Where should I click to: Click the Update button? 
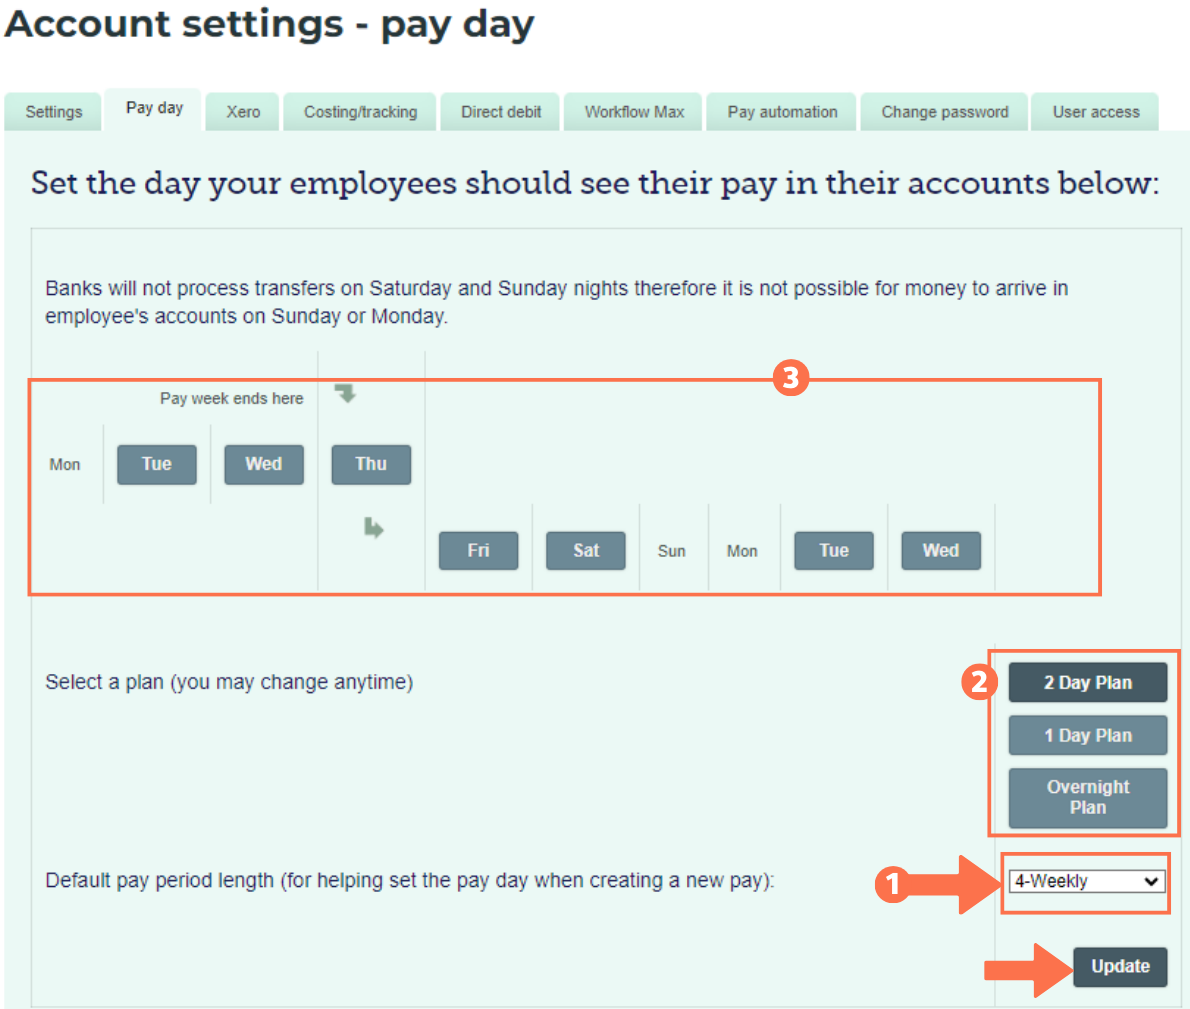tap(1120, 967)
